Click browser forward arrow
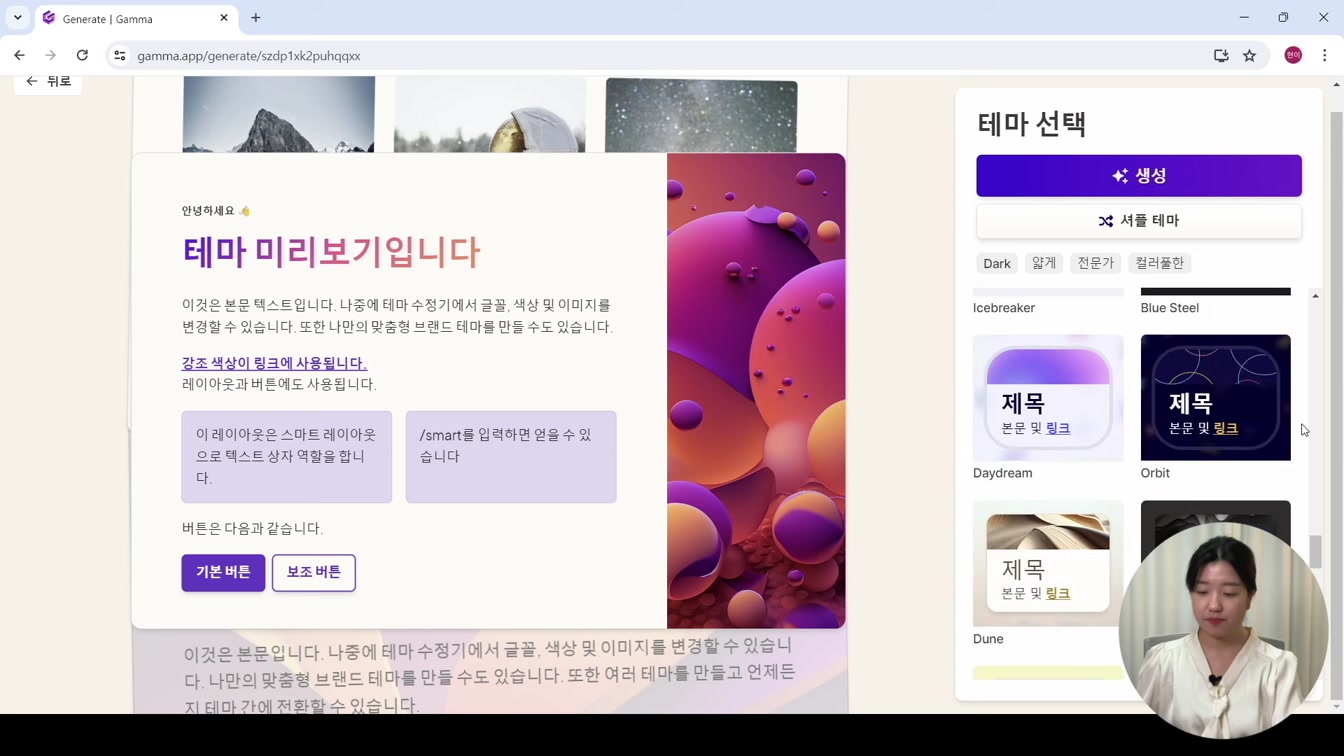 click(x=51, y=56)
